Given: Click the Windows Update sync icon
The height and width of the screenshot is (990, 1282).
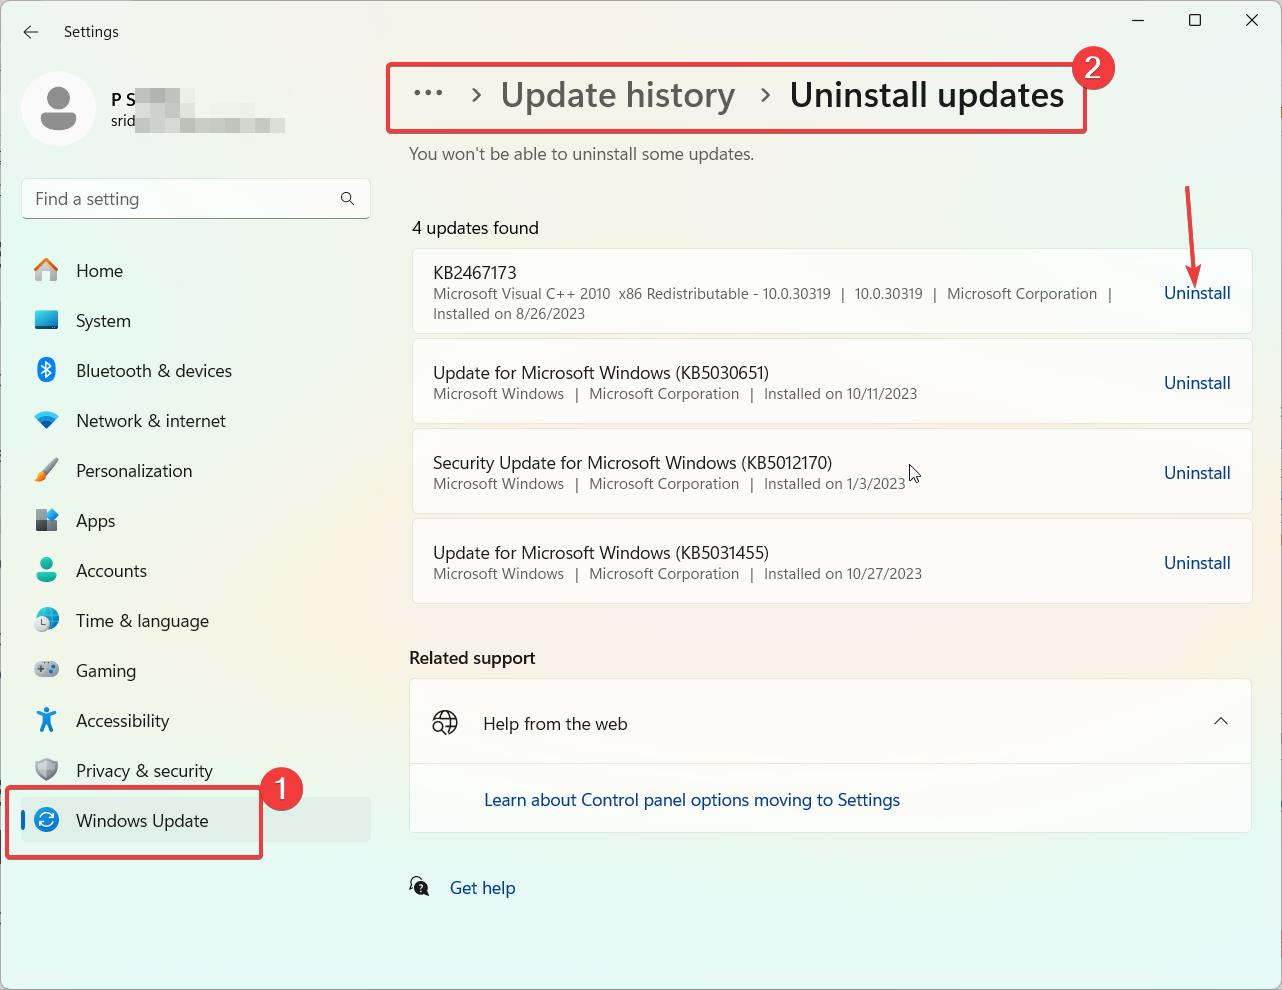Looking at the screenshot, I should click(x=46, y=820).
